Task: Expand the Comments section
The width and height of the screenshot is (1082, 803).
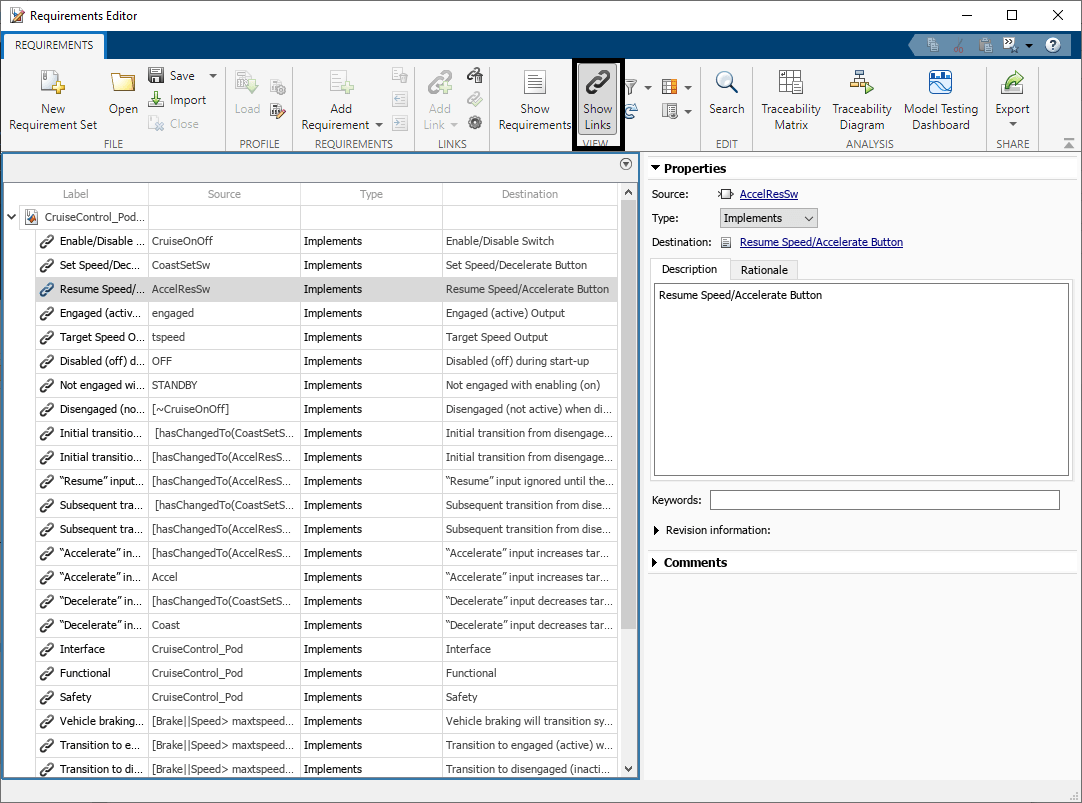Action: pos(656,563)
